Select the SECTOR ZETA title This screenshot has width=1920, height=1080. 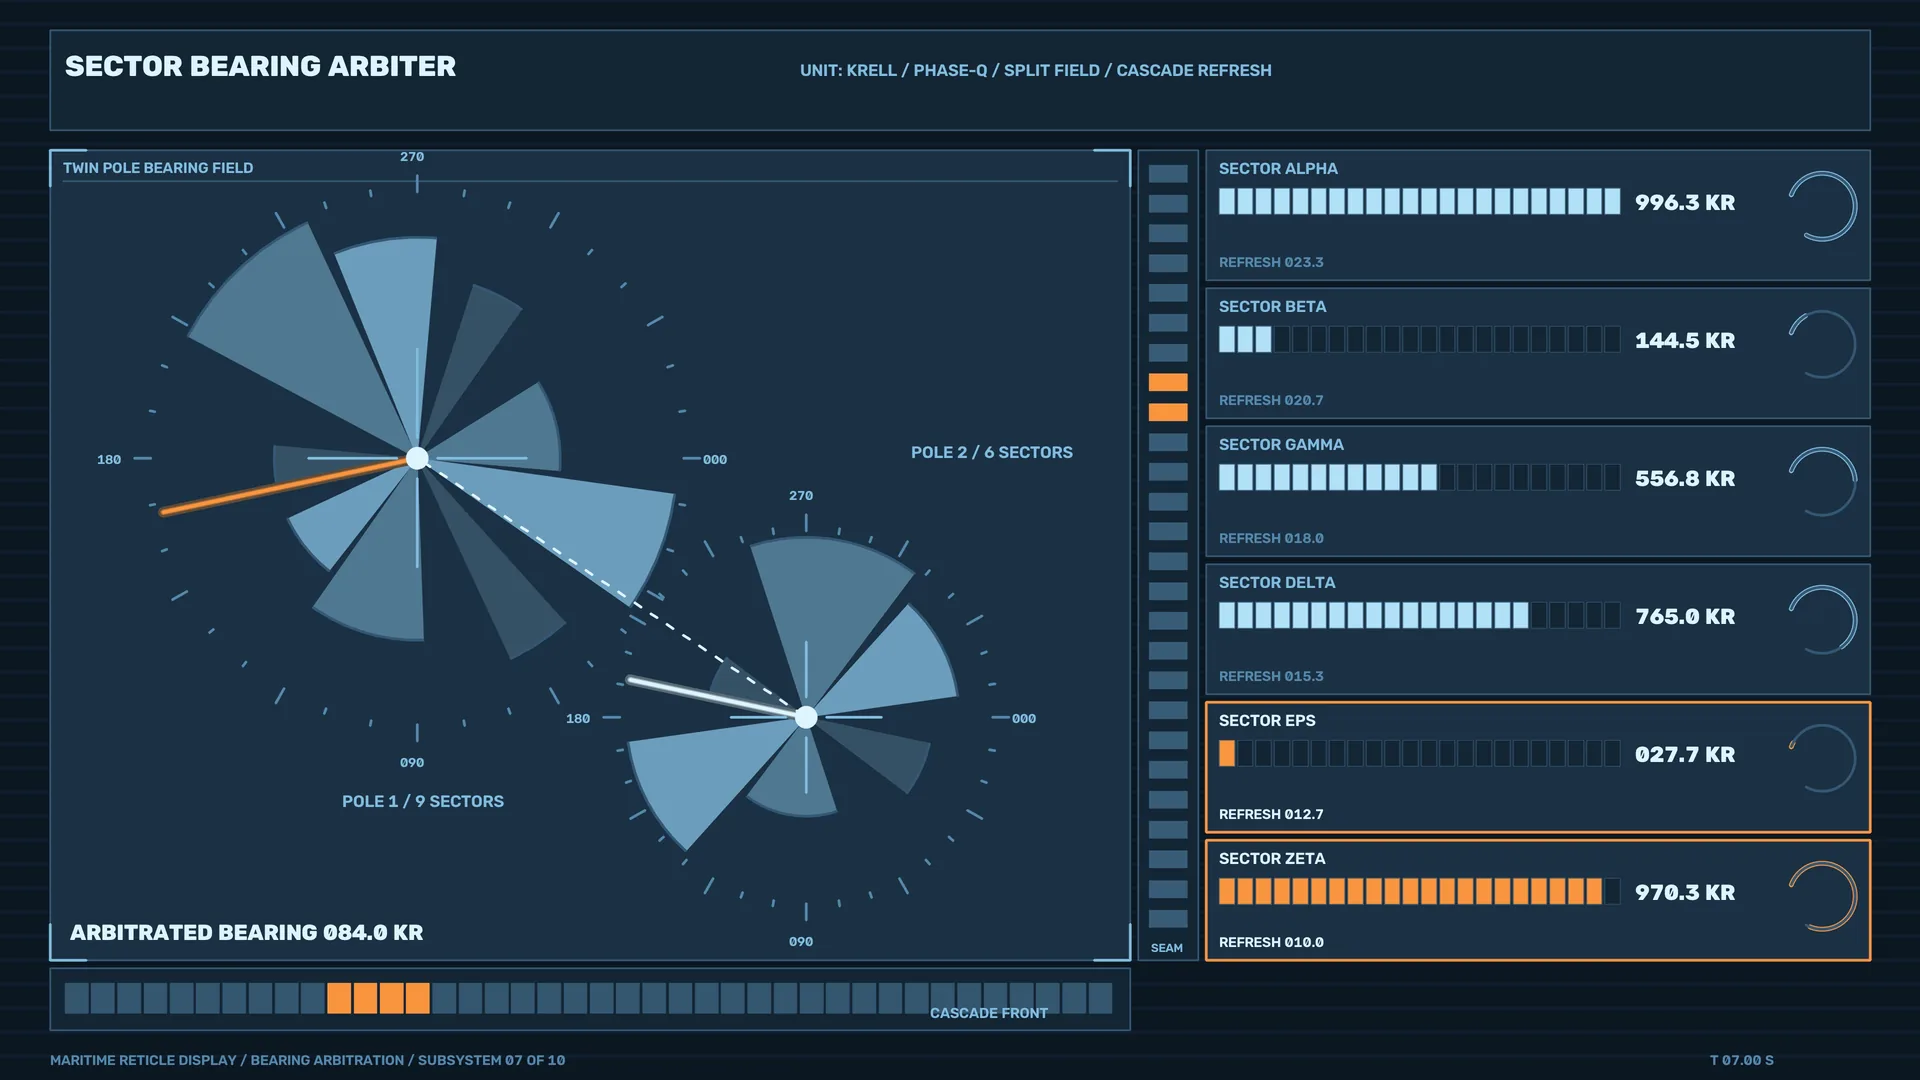click(x=1272, y=859)
